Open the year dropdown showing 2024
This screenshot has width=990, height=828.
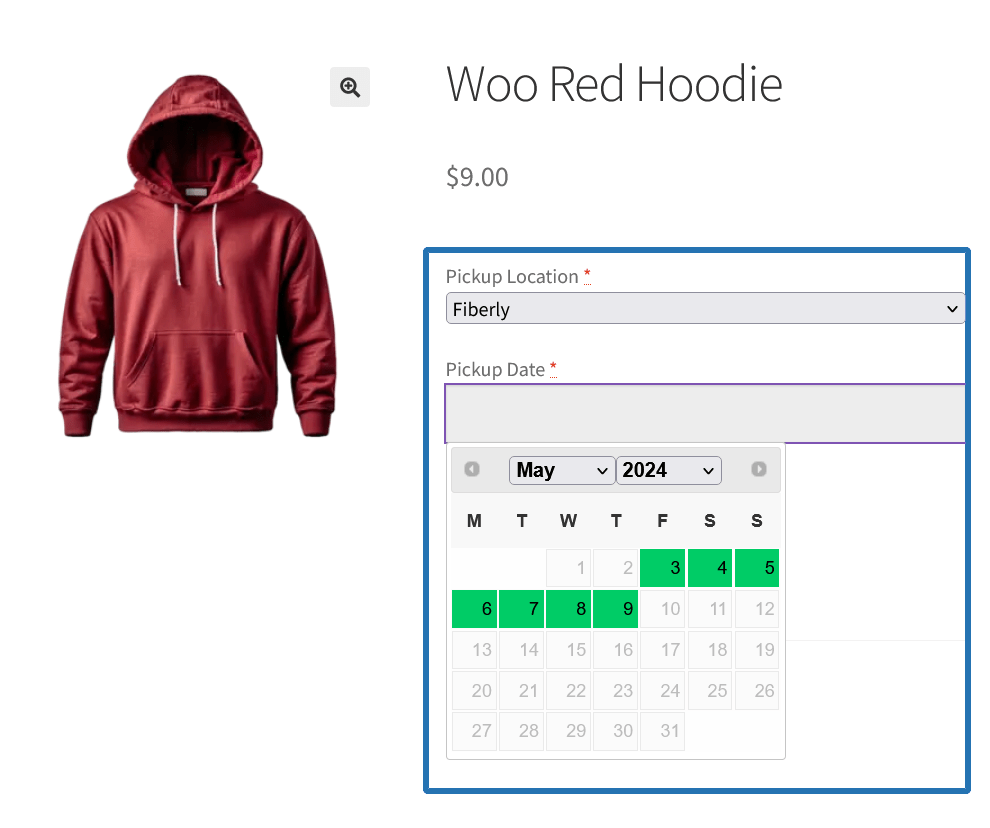click(x=668, y=470)
